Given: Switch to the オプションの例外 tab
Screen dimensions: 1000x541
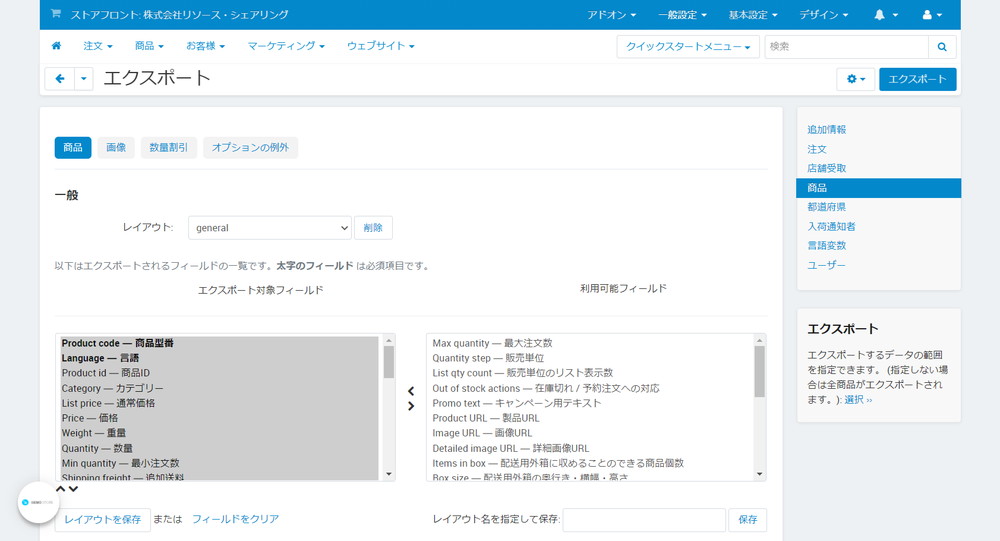Looking at the screenshot, I should (251, 147).
